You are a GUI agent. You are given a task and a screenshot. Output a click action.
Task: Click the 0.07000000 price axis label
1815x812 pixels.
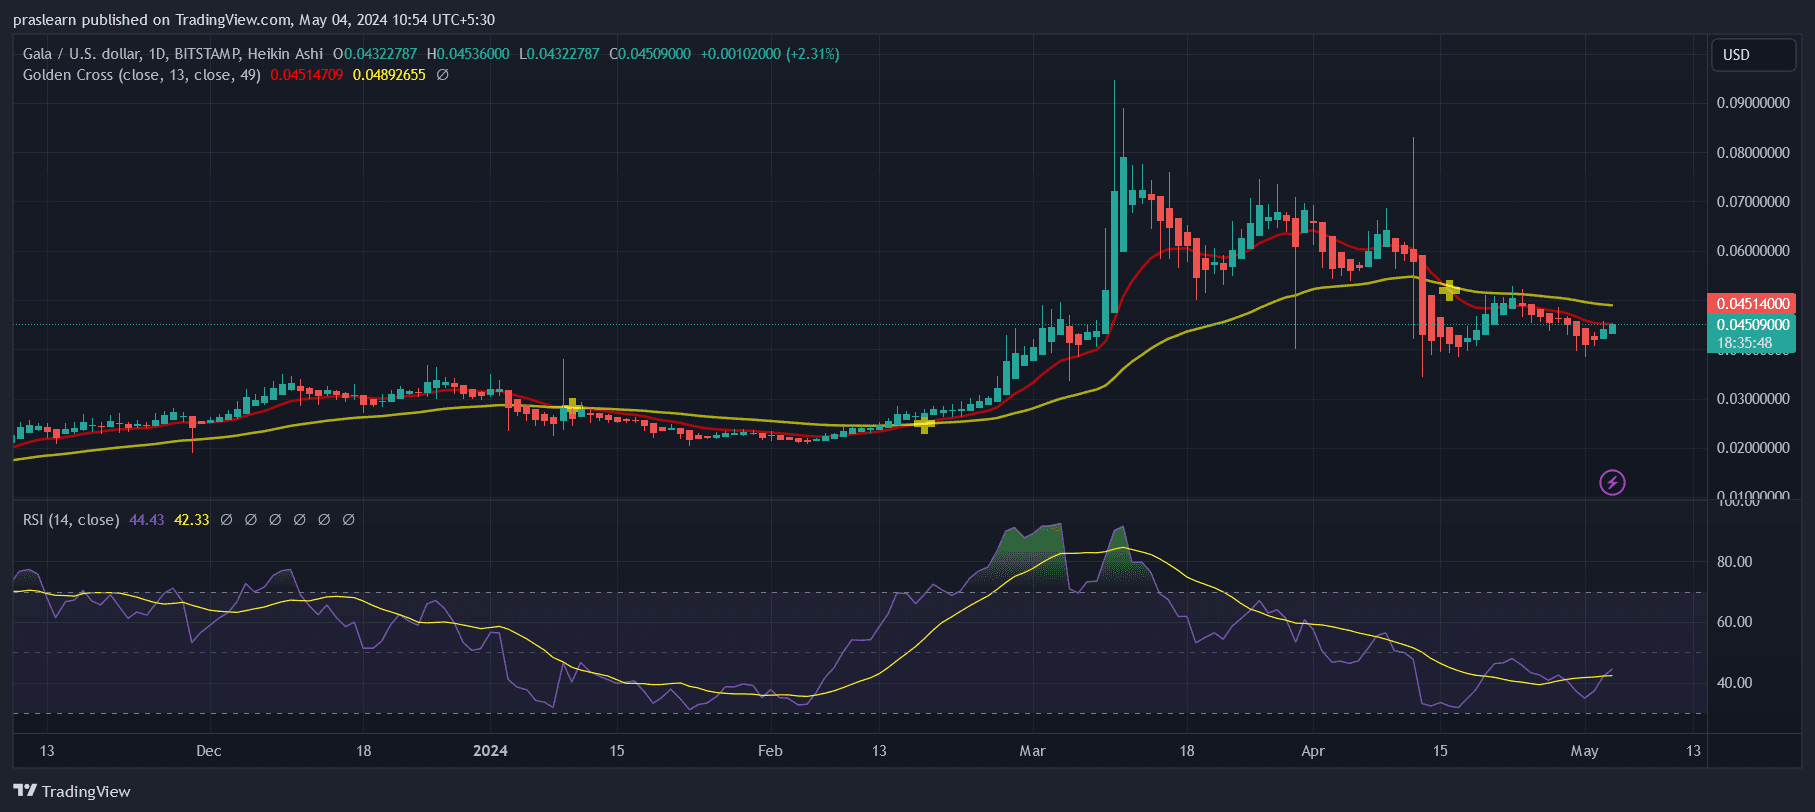pyautogui.click(x=1753, y=202)
